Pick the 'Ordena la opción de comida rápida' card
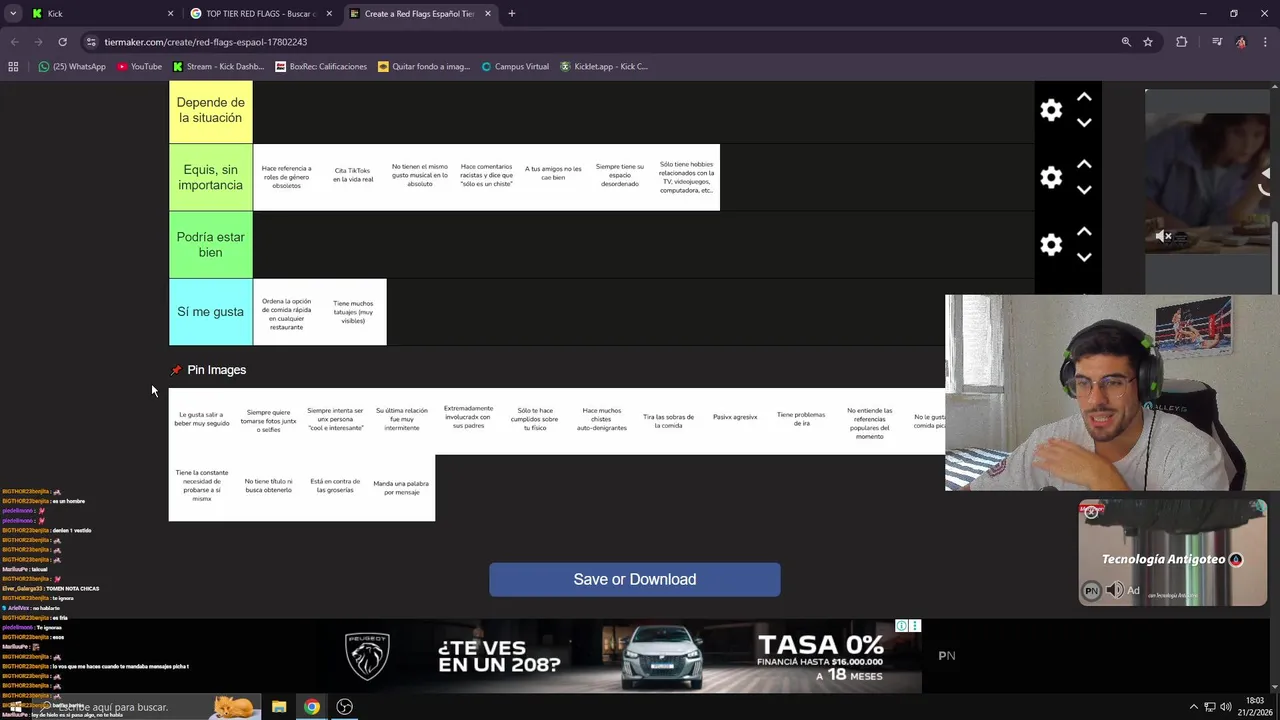 (286, 312)
